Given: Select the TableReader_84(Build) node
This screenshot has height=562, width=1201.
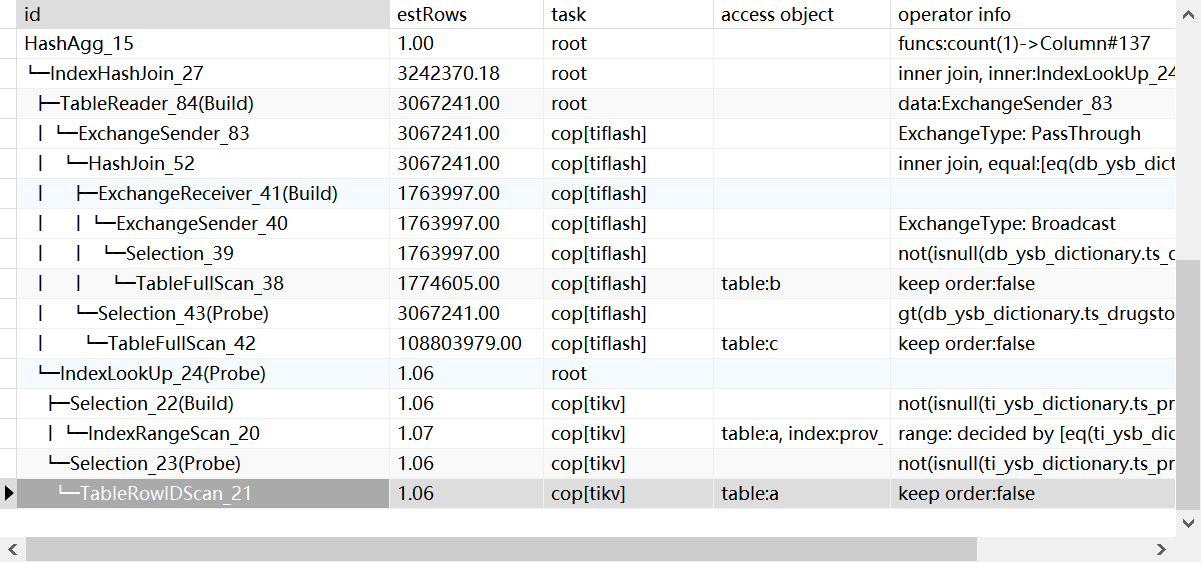Looking at the screenshot, I should point(156,104).
